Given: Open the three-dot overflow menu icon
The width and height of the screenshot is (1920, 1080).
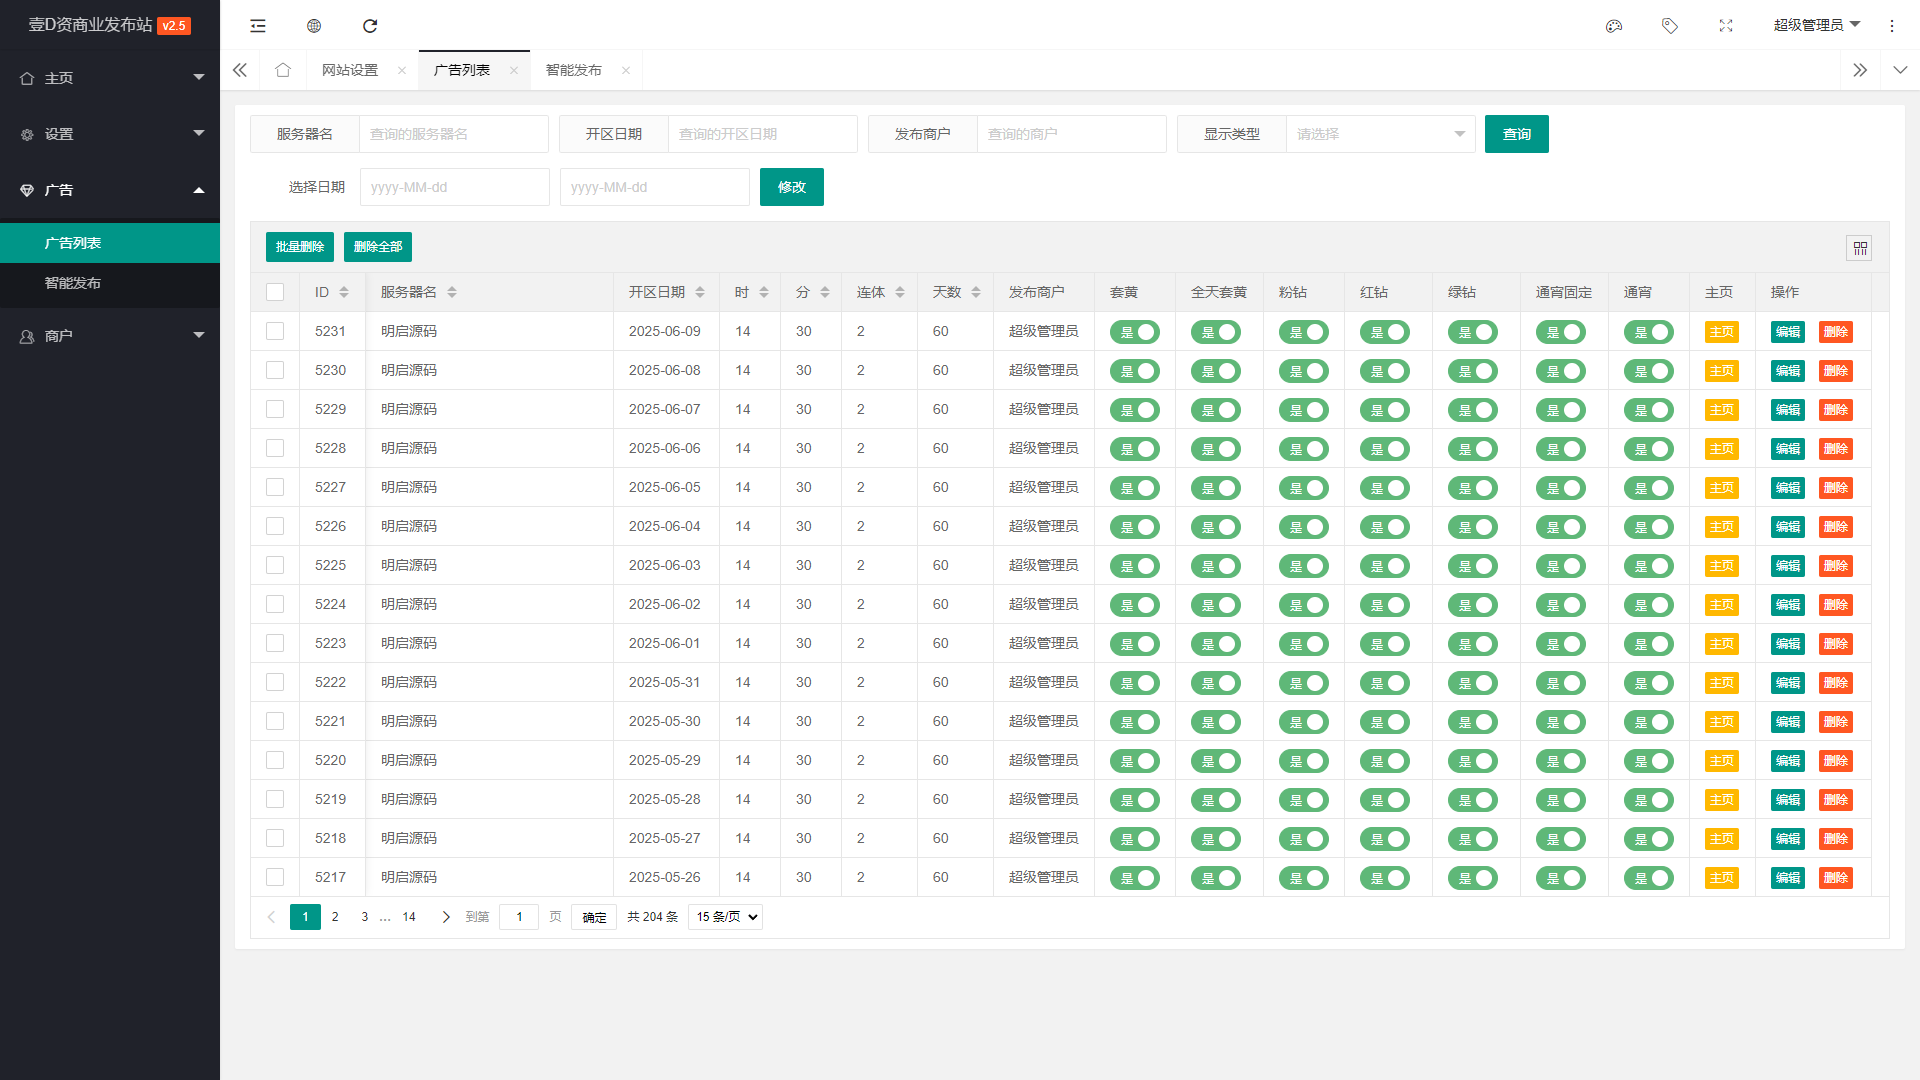Looking at the screenshot, I should point(1891,25).
